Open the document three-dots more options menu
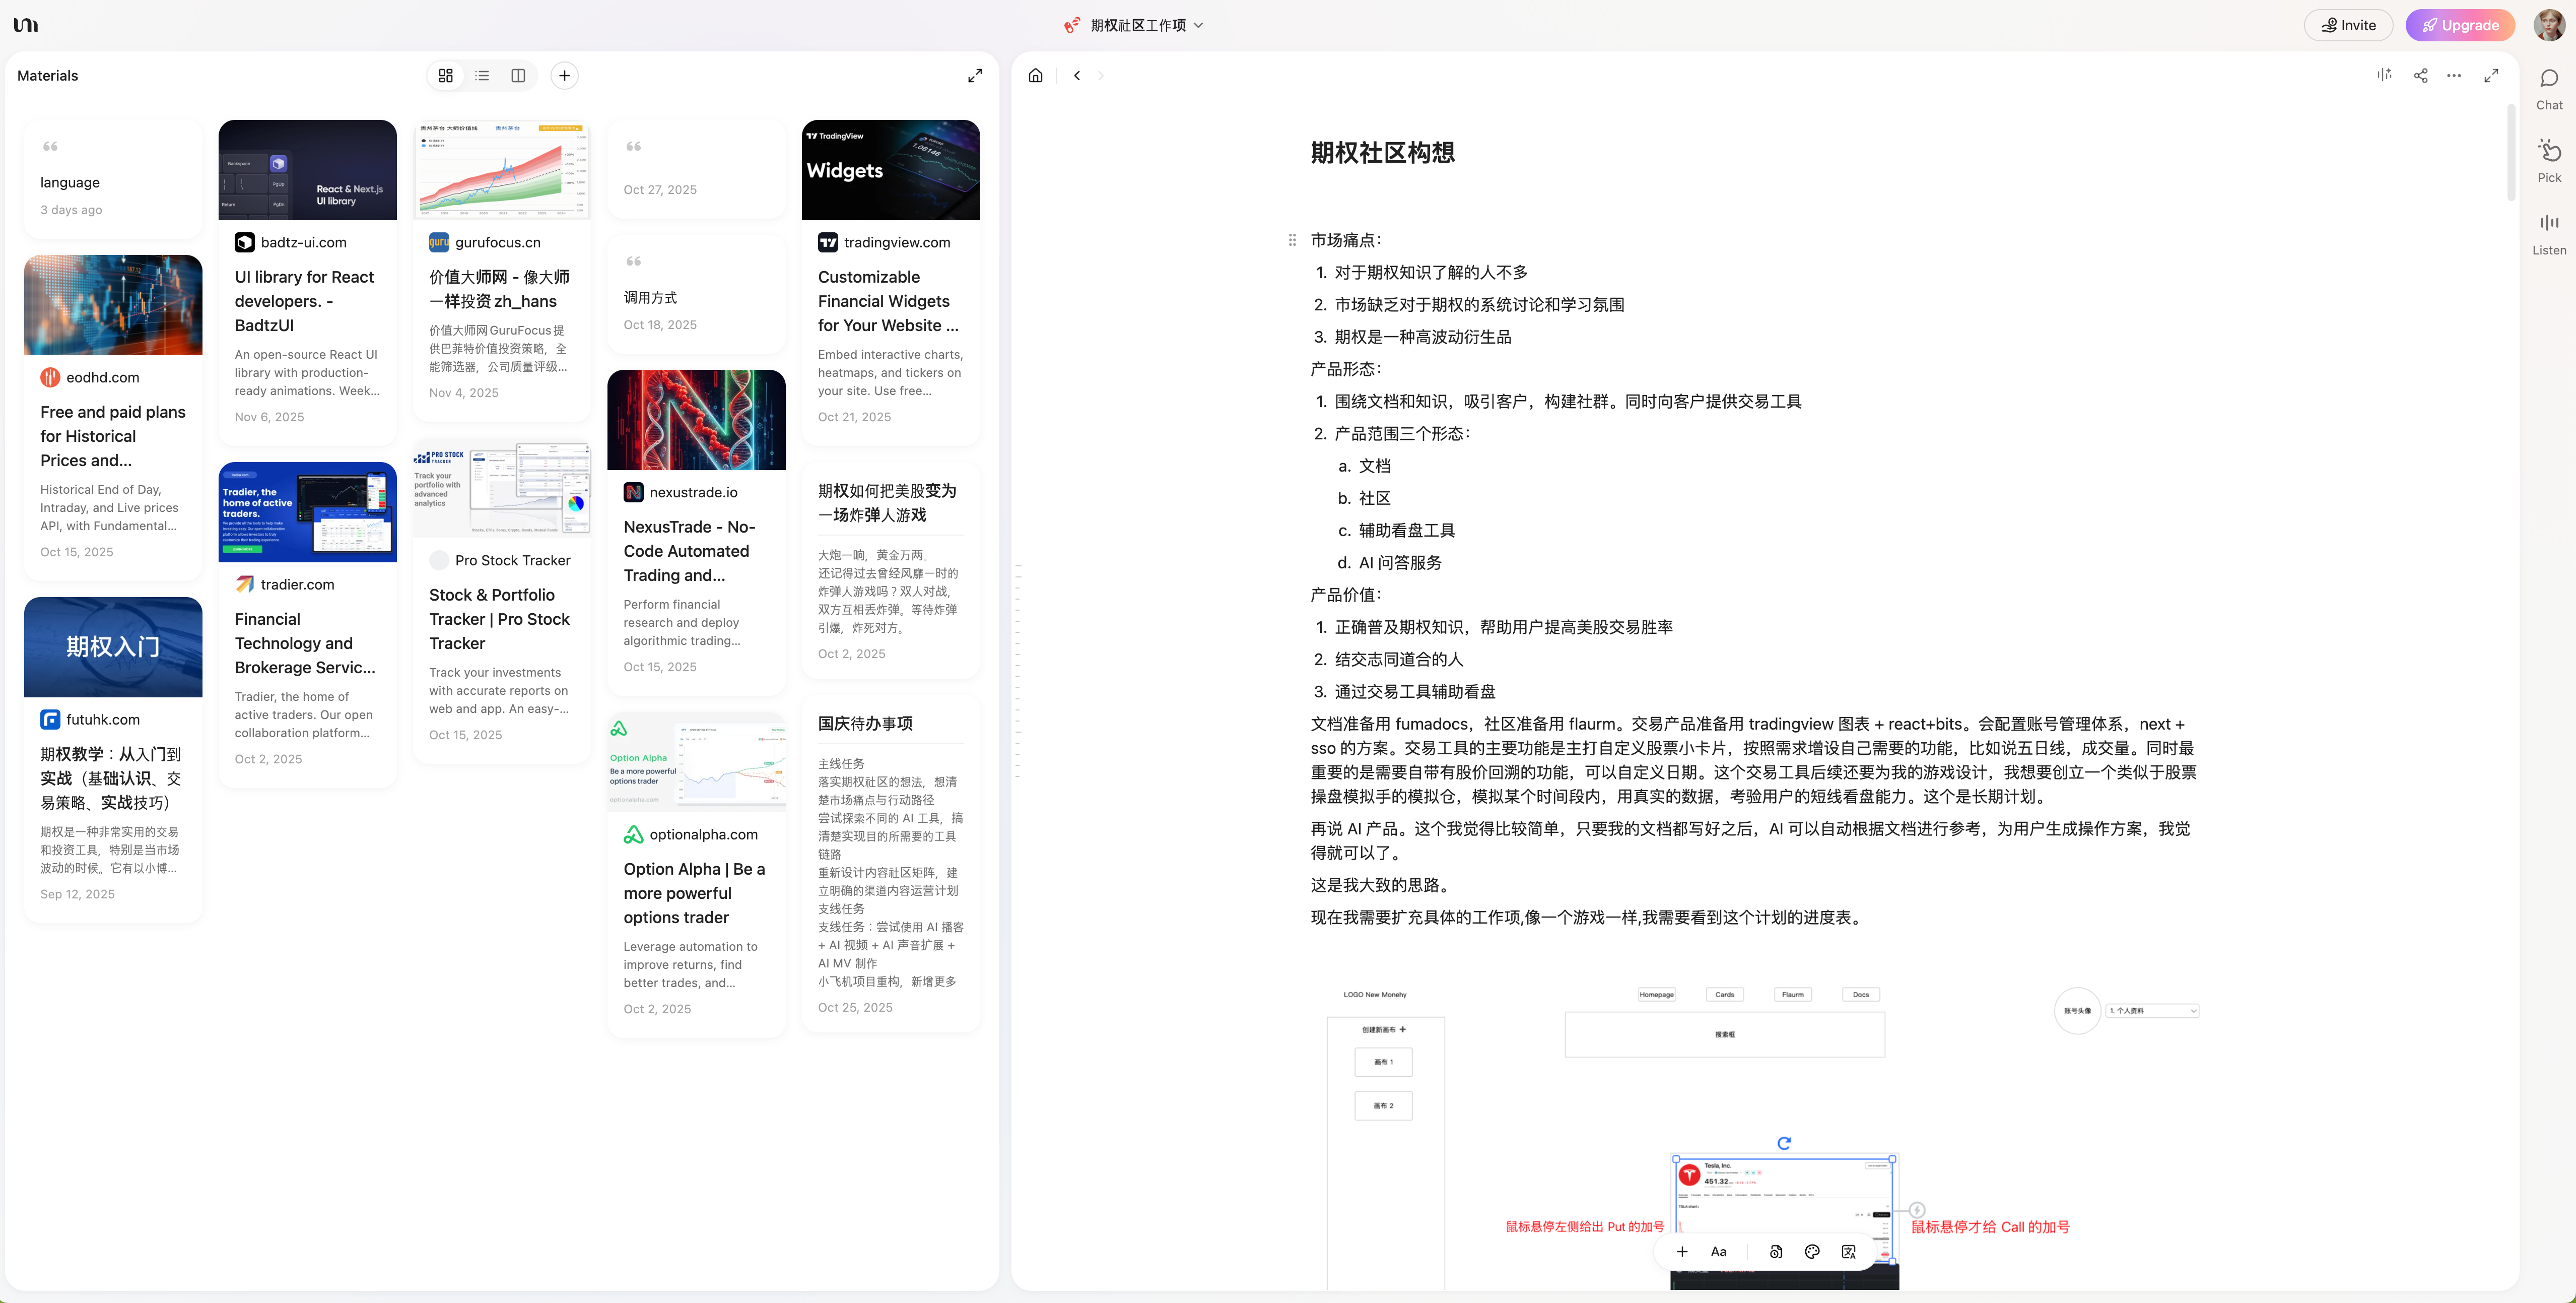The width and height of the screenshot is (2576, 1303). [2453, 76]
